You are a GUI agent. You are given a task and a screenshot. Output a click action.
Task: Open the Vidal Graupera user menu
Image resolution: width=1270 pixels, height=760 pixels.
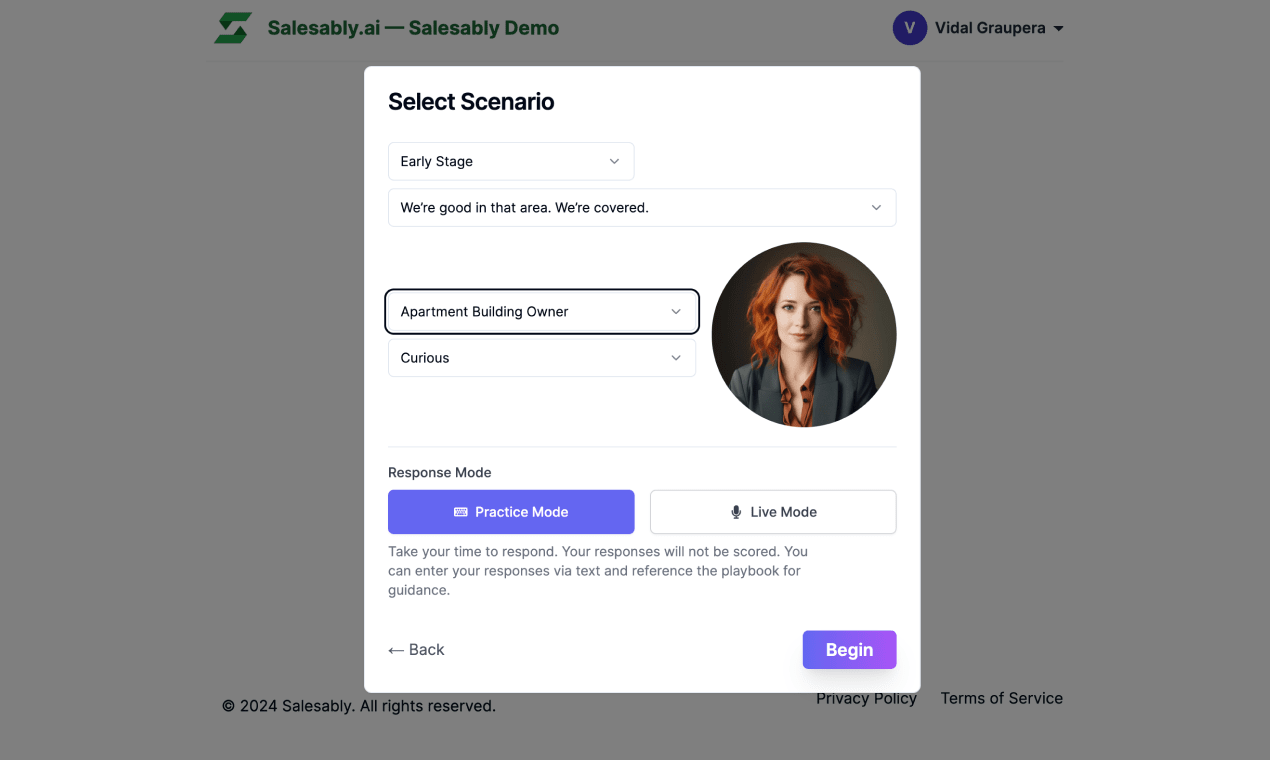[989, 28]
